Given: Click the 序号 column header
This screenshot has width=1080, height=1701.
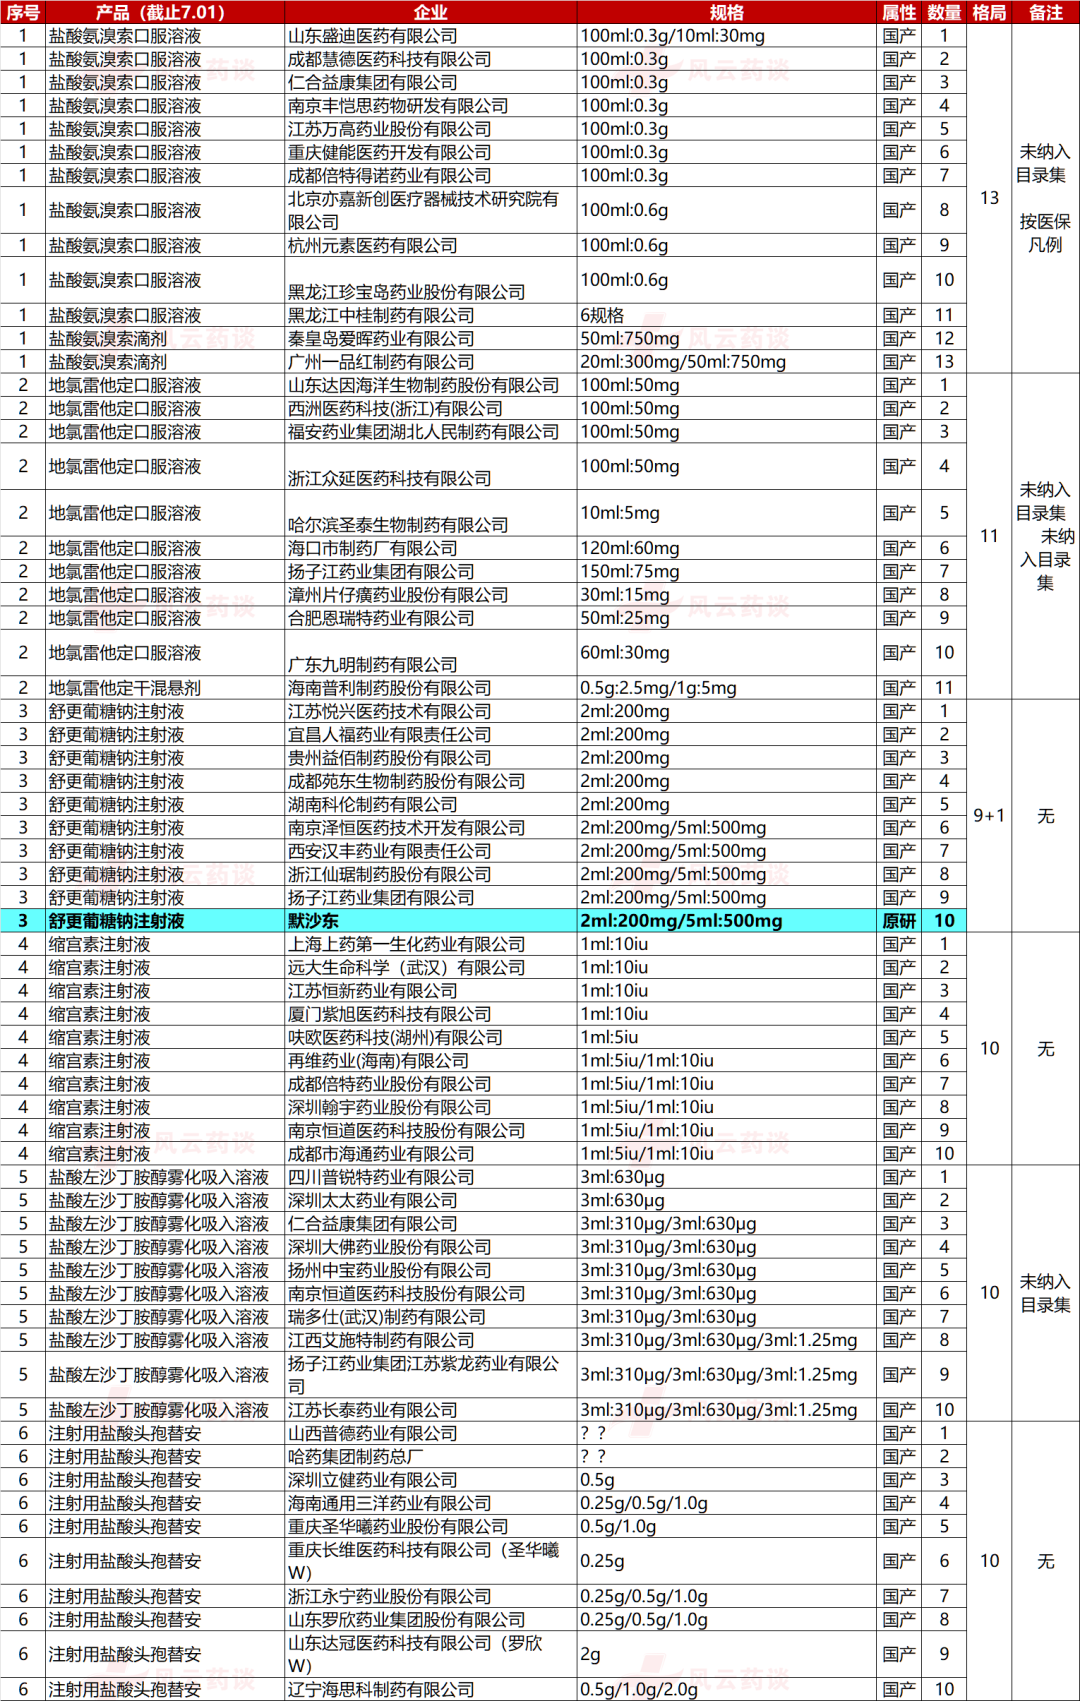Looking at the screenshot, I should point(23,12).
